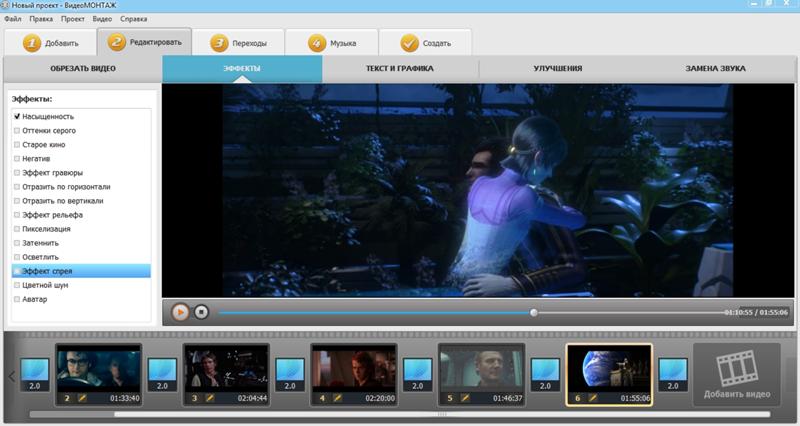Enable Отразить по горизонтали checkbox
Viewport: 800px width, 426px height.
point(17,187)
